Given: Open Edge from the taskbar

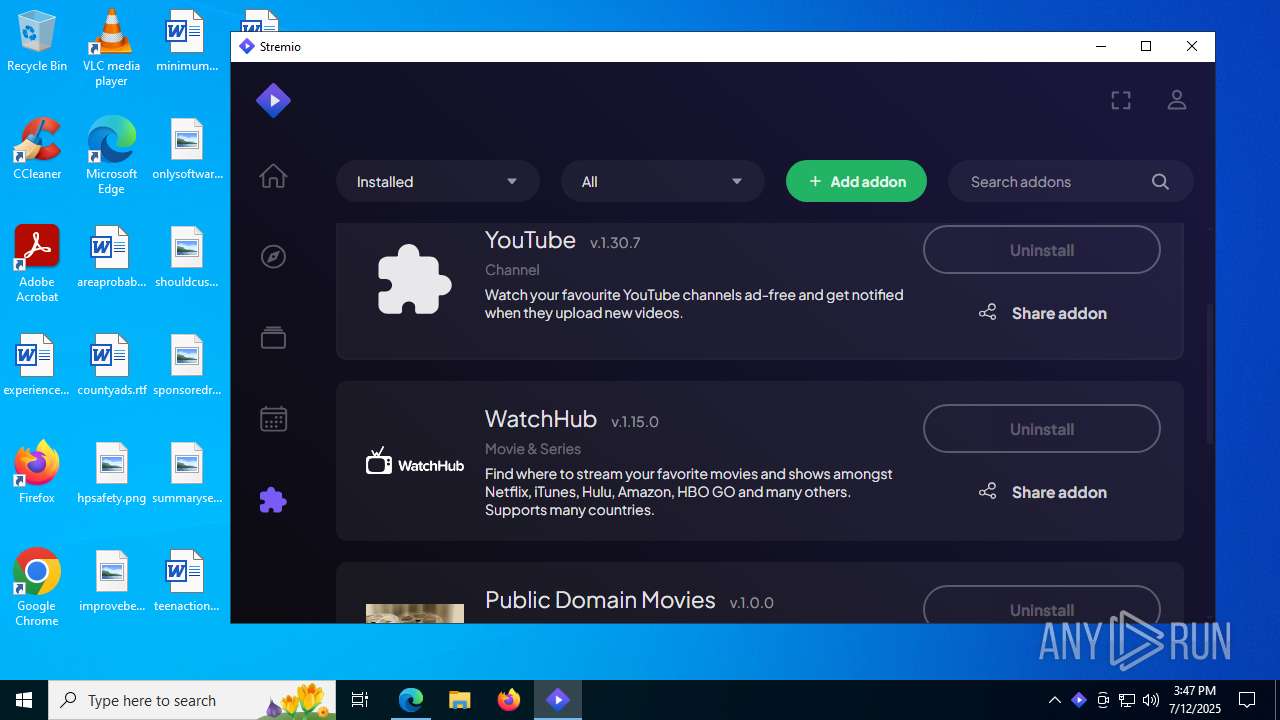Looking at the screenshot, I should [411, 700].
